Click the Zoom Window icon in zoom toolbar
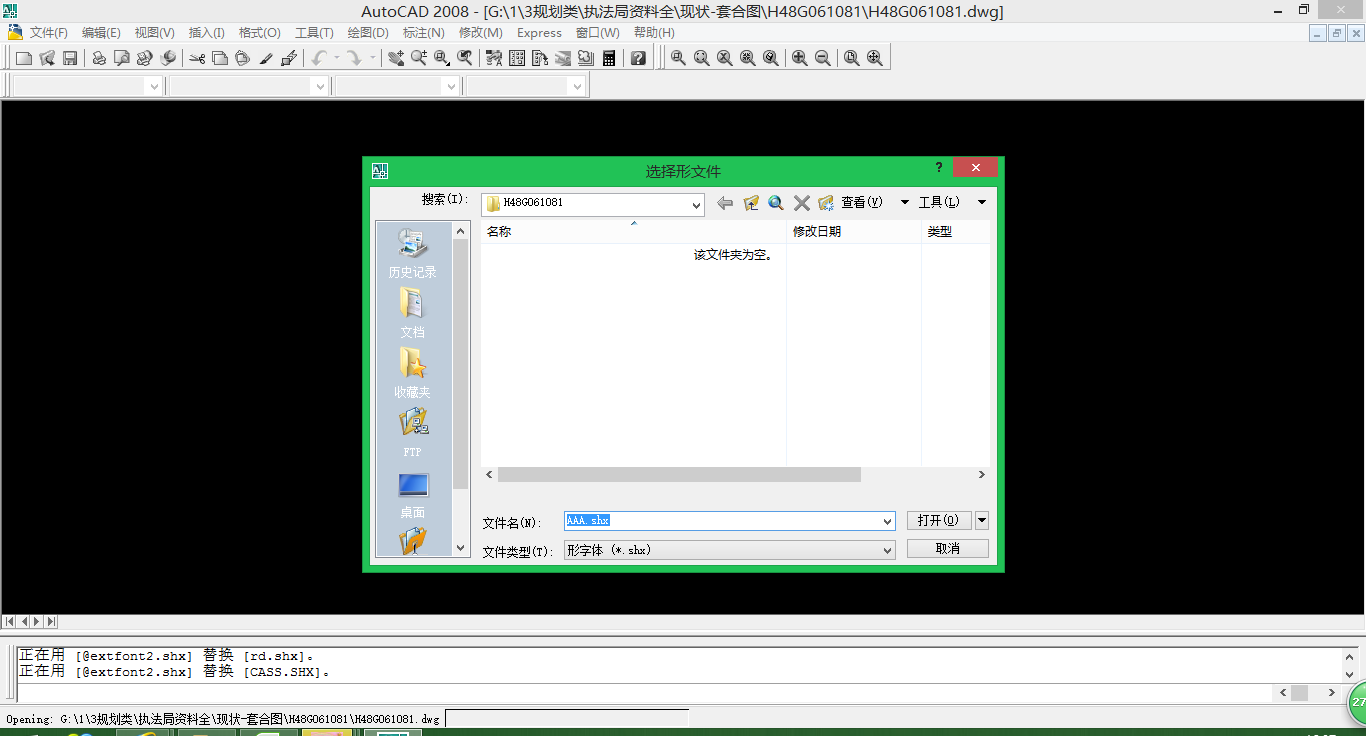The image size is (1366, 736). point(678,58)
